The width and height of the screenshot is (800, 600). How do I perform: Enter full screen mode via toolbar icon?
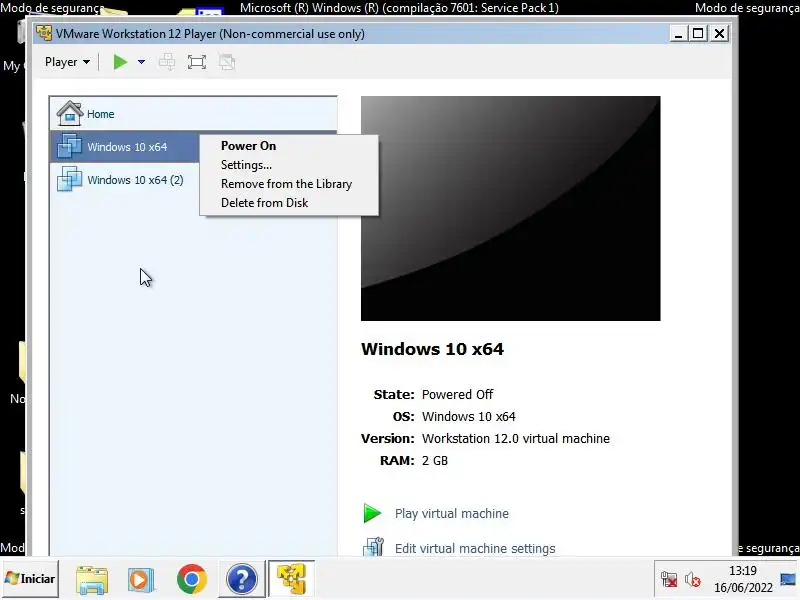coord(197,62)
